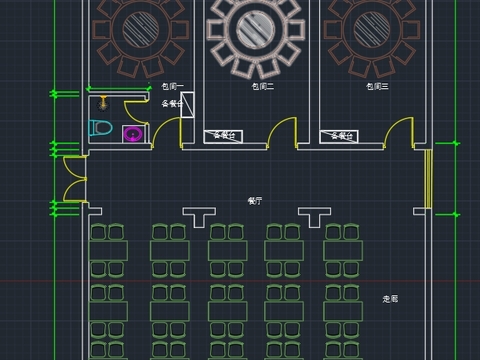Viewport: 480px width, 360px height.
Task: Pick the hatched turntable in 包间一
Action: (141, 29)
